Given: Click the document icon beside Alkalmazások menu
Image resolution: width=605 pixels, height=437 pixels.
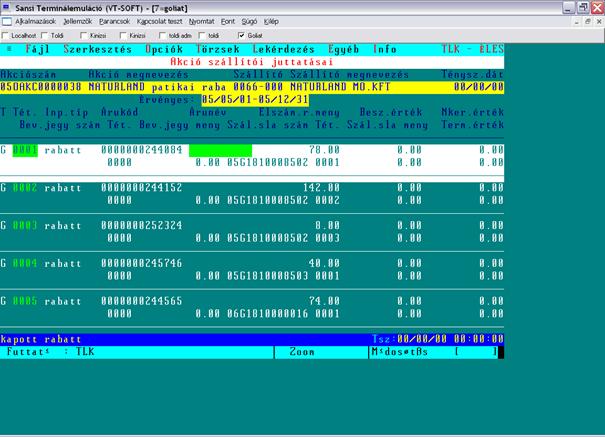Looking at the screenshot, I should 7,20.
